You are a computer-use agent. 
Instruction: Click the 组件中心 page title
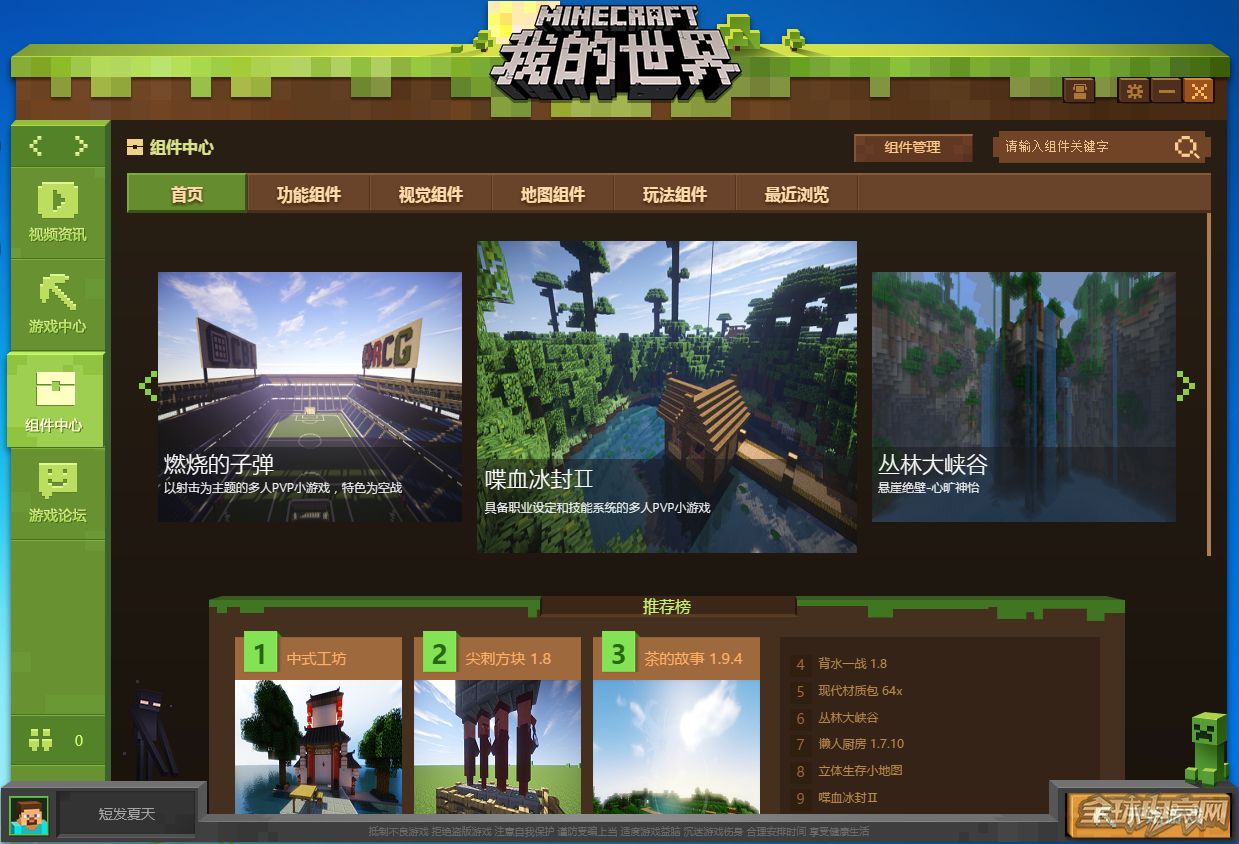click(x=182, y=147)
